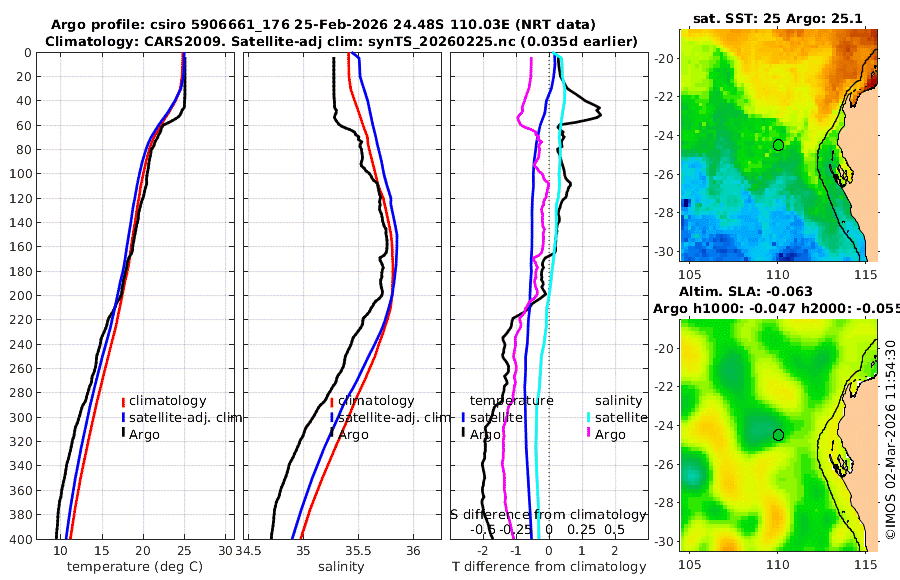Click the 'S difference from climatology' label

pos(549,515)
